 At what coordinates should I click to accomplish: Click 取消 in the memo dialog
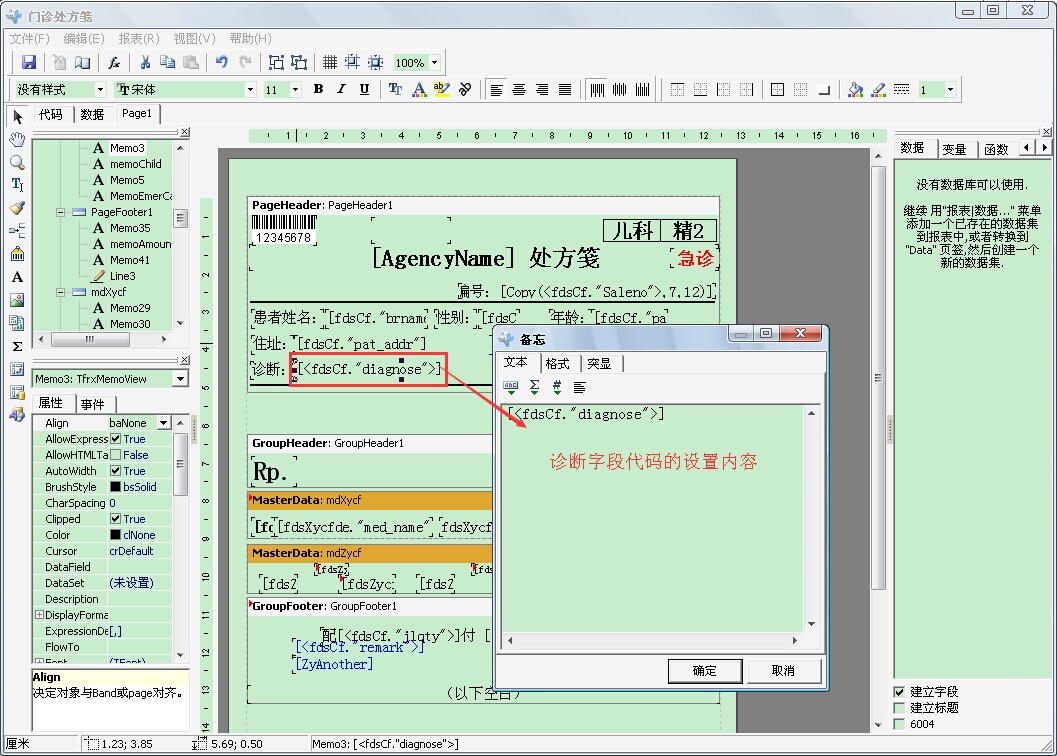pyautogui.click(x=783, y=671)
